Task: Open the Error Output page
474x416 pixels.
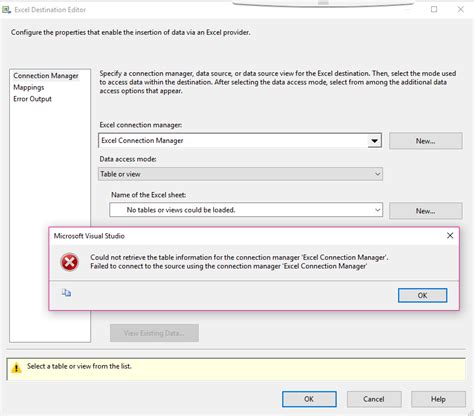Action: (32, 99)
